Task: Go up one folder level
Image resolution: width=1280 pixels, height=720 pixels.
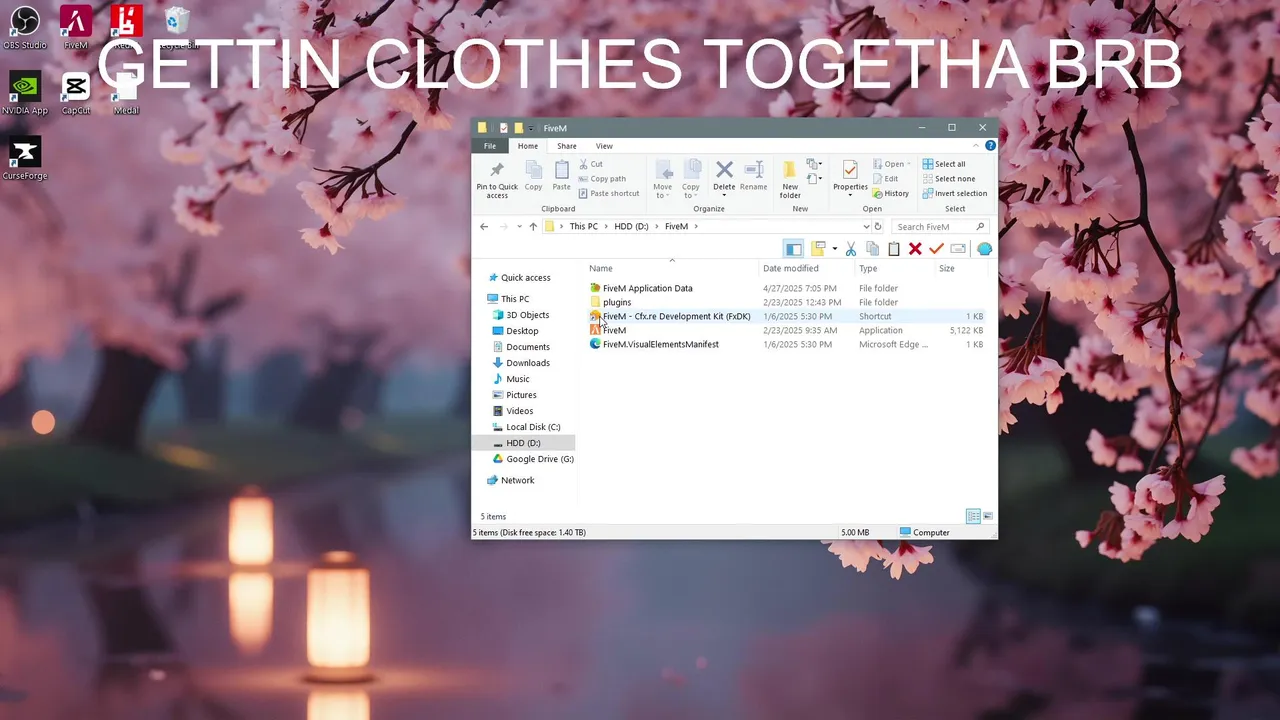Action: point(533,227)
